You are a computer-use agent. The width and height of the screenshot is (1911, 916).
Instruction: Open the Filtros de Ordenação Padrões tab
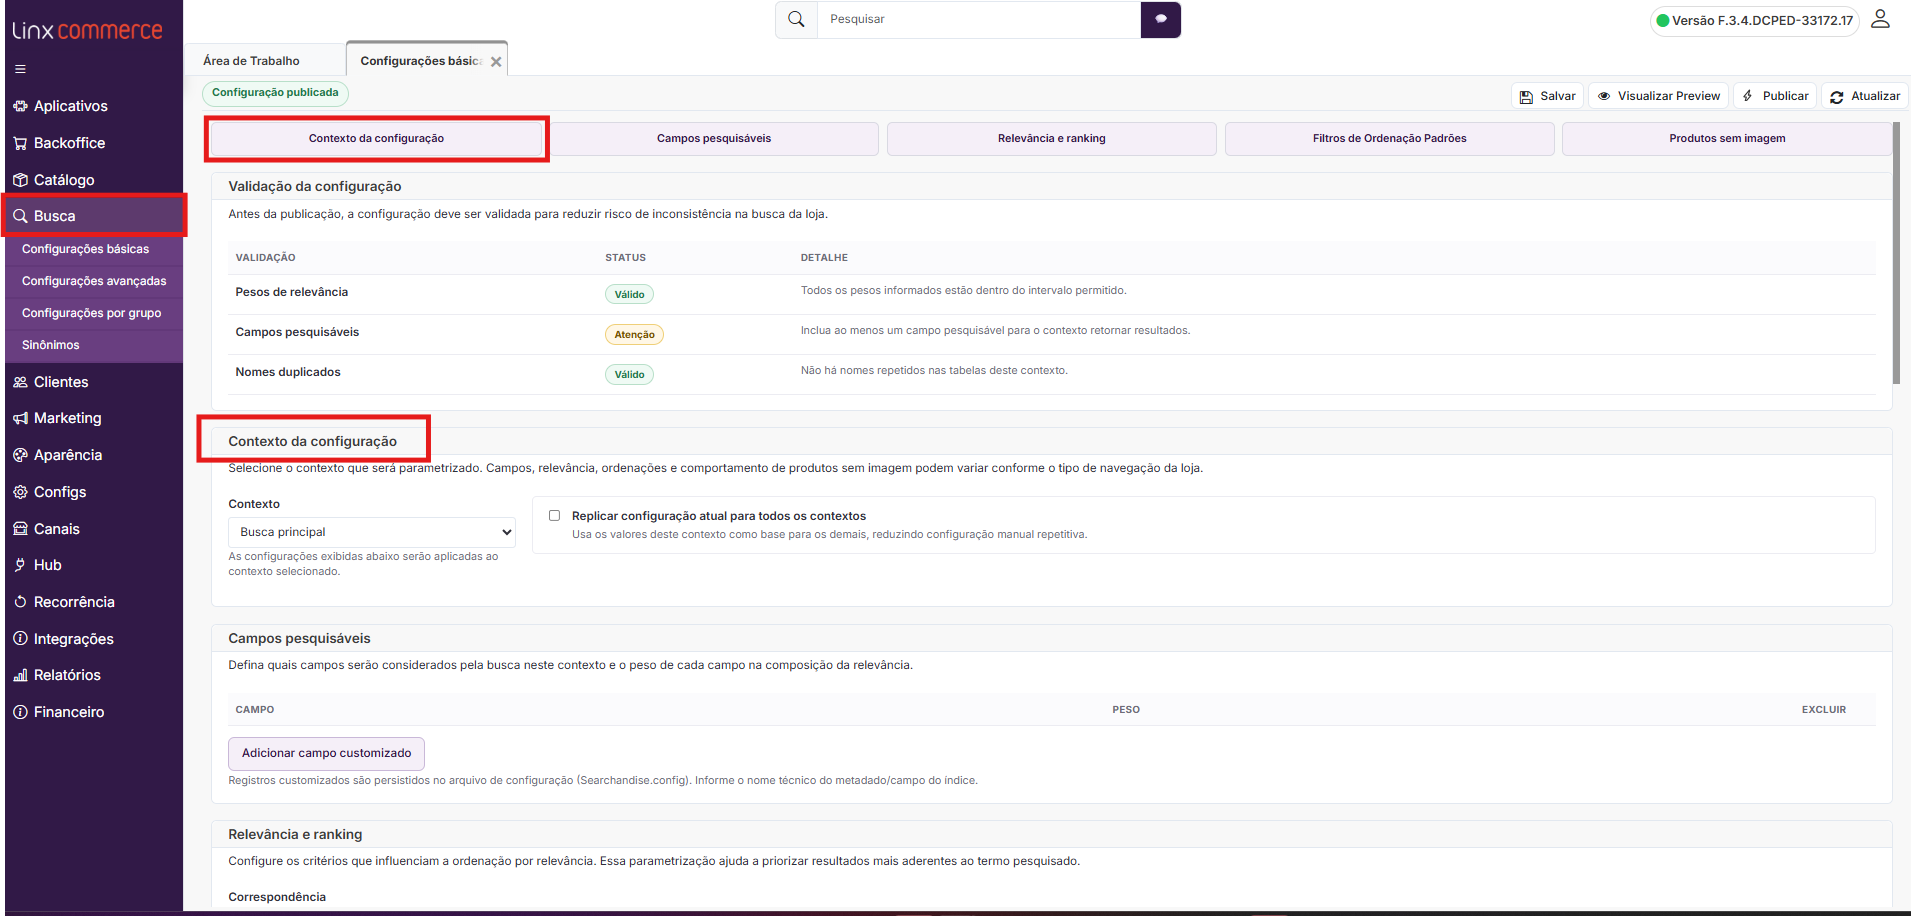[x=1390, y=139]
